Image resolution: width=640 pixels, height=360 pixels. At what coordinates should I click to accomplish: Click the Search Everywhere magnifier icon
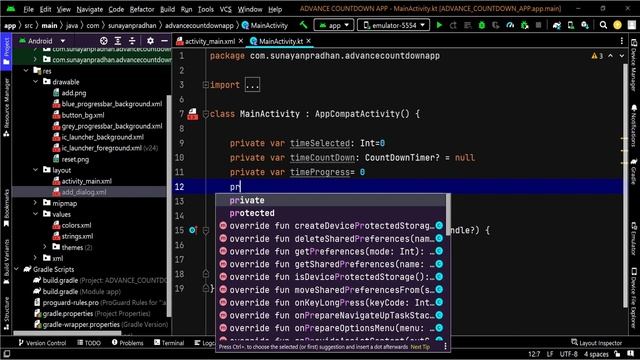[603, 25]
